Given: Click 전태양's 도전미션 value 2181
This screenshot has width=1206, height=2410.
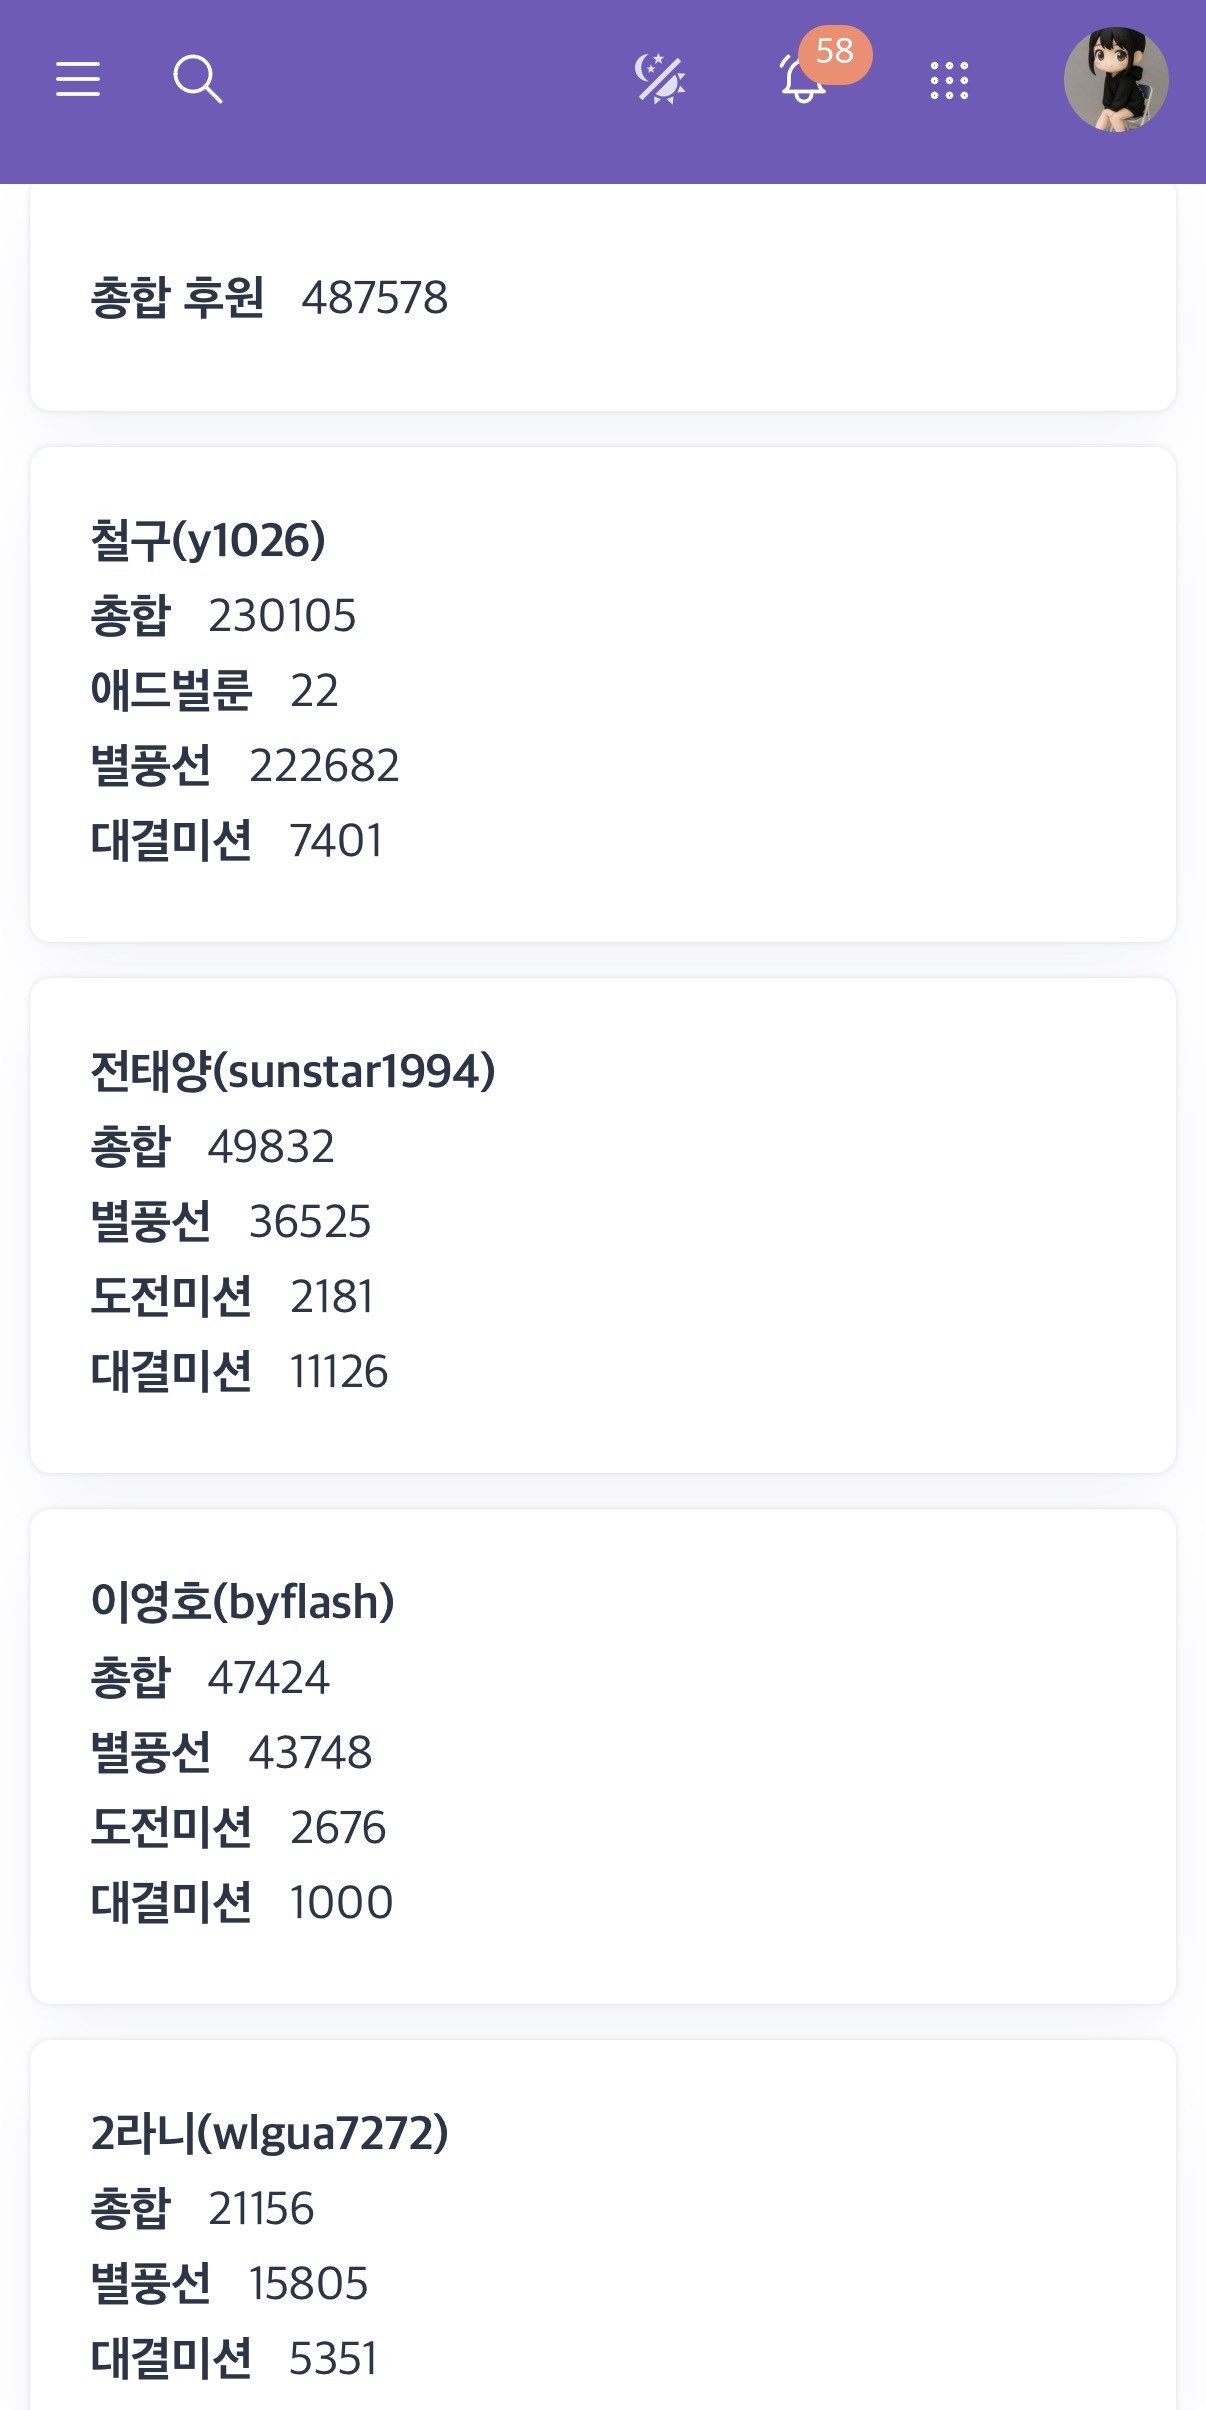Looking at the screenshot, I should pyautogui.click(x=332, y=1297).
